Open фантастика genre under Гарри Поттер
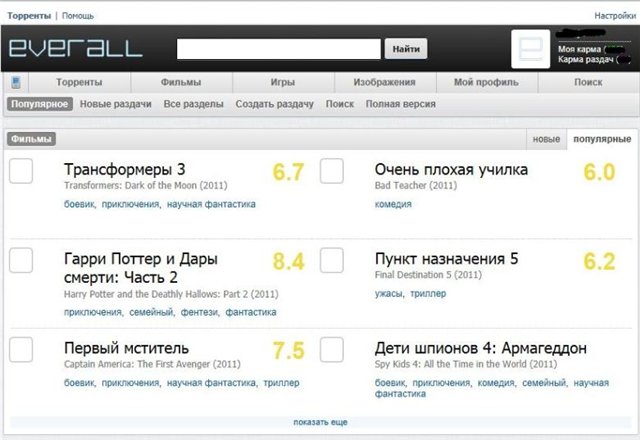This screenshot has height=440, width=640. [x=251, y=312]
